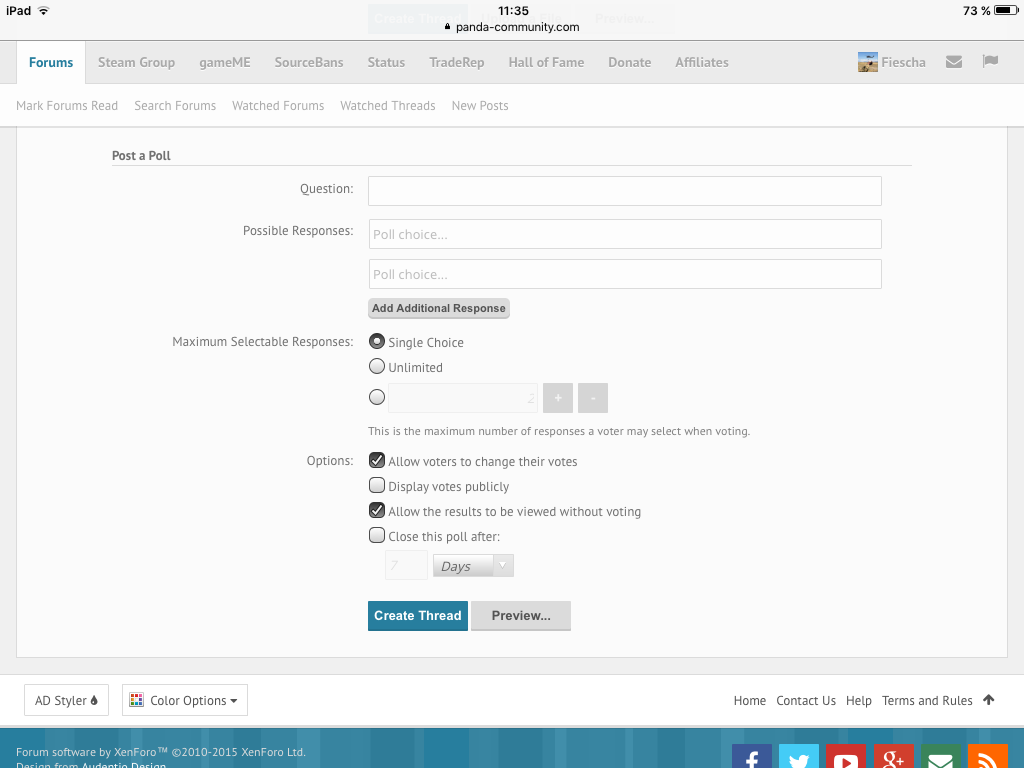
Task: Open the inbox envelope icon in navbar
Action: [x=954, y=62]
